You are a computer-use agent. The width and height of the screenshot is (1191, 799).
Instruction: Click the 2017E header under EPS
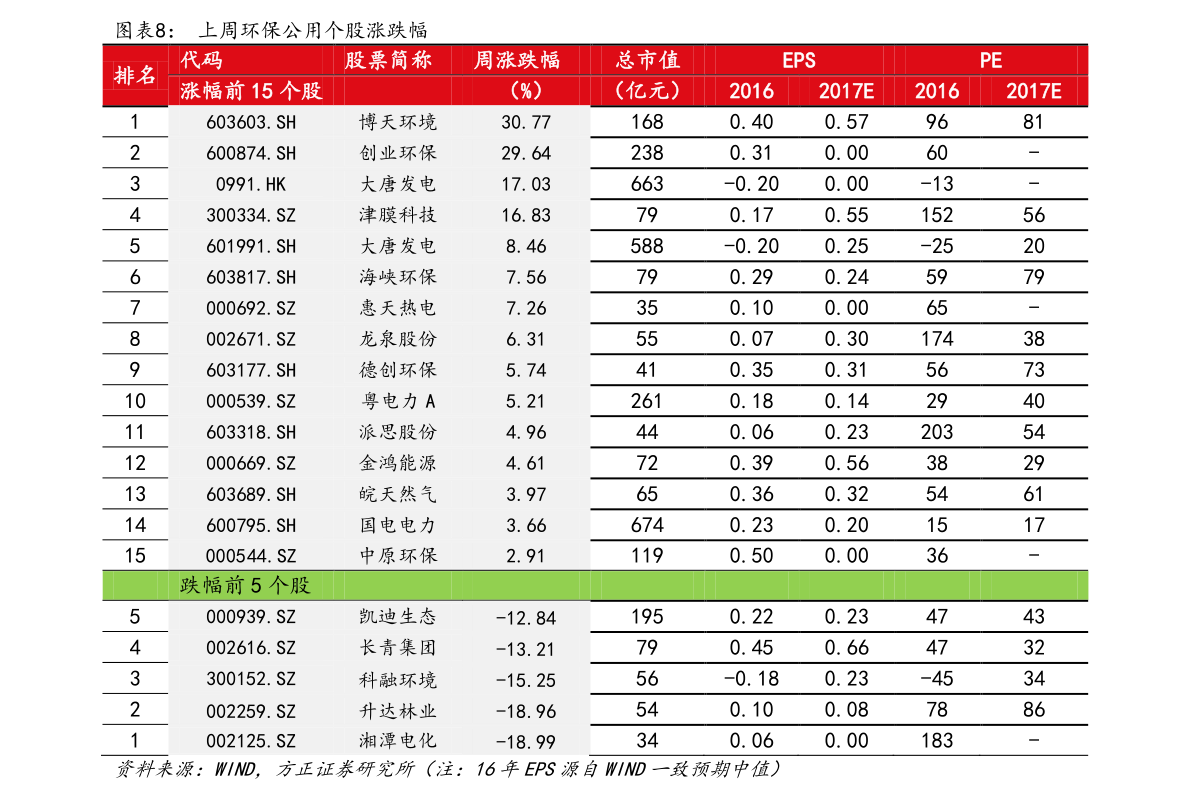click(x=846, y=91)
